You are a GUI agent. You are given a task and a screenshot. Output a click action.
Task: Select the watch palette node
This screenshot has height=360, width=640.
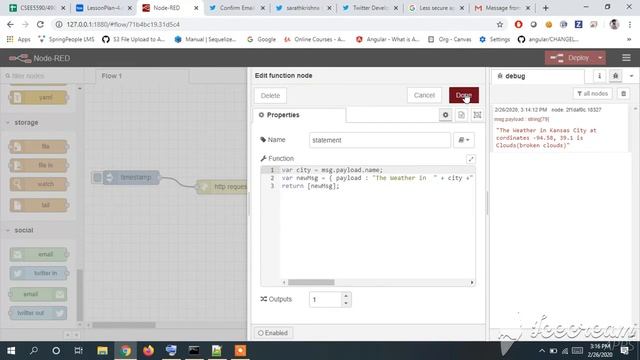click(x=39, y=184)
